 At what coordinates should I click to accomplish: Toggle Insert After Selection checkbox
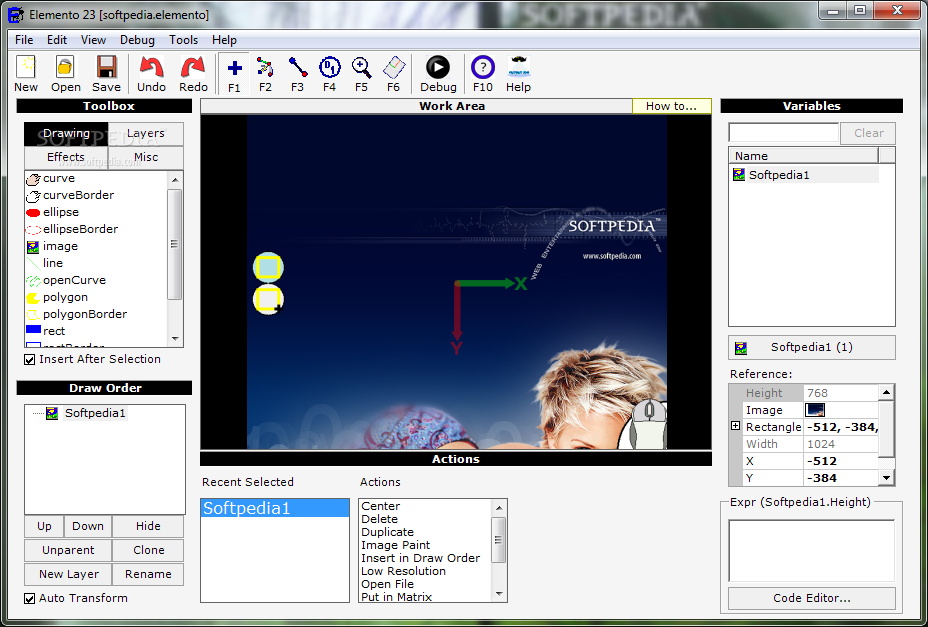click(30, 359)
